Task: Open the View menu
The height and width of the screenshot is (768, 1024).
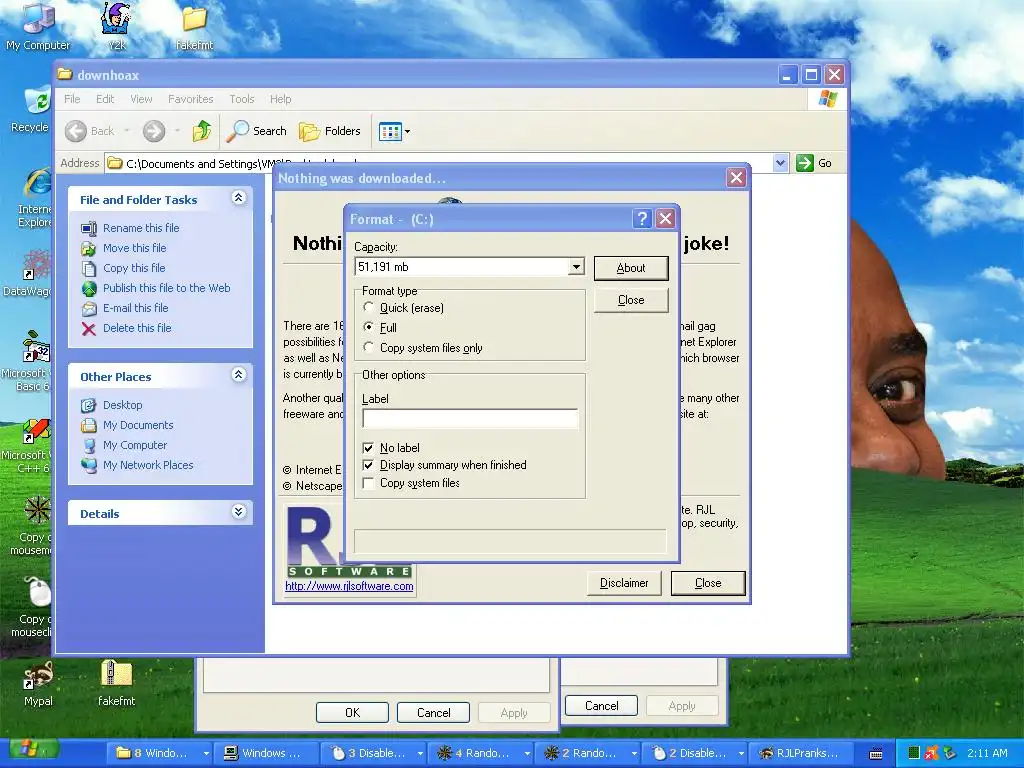Action: [x=141, y=99]
